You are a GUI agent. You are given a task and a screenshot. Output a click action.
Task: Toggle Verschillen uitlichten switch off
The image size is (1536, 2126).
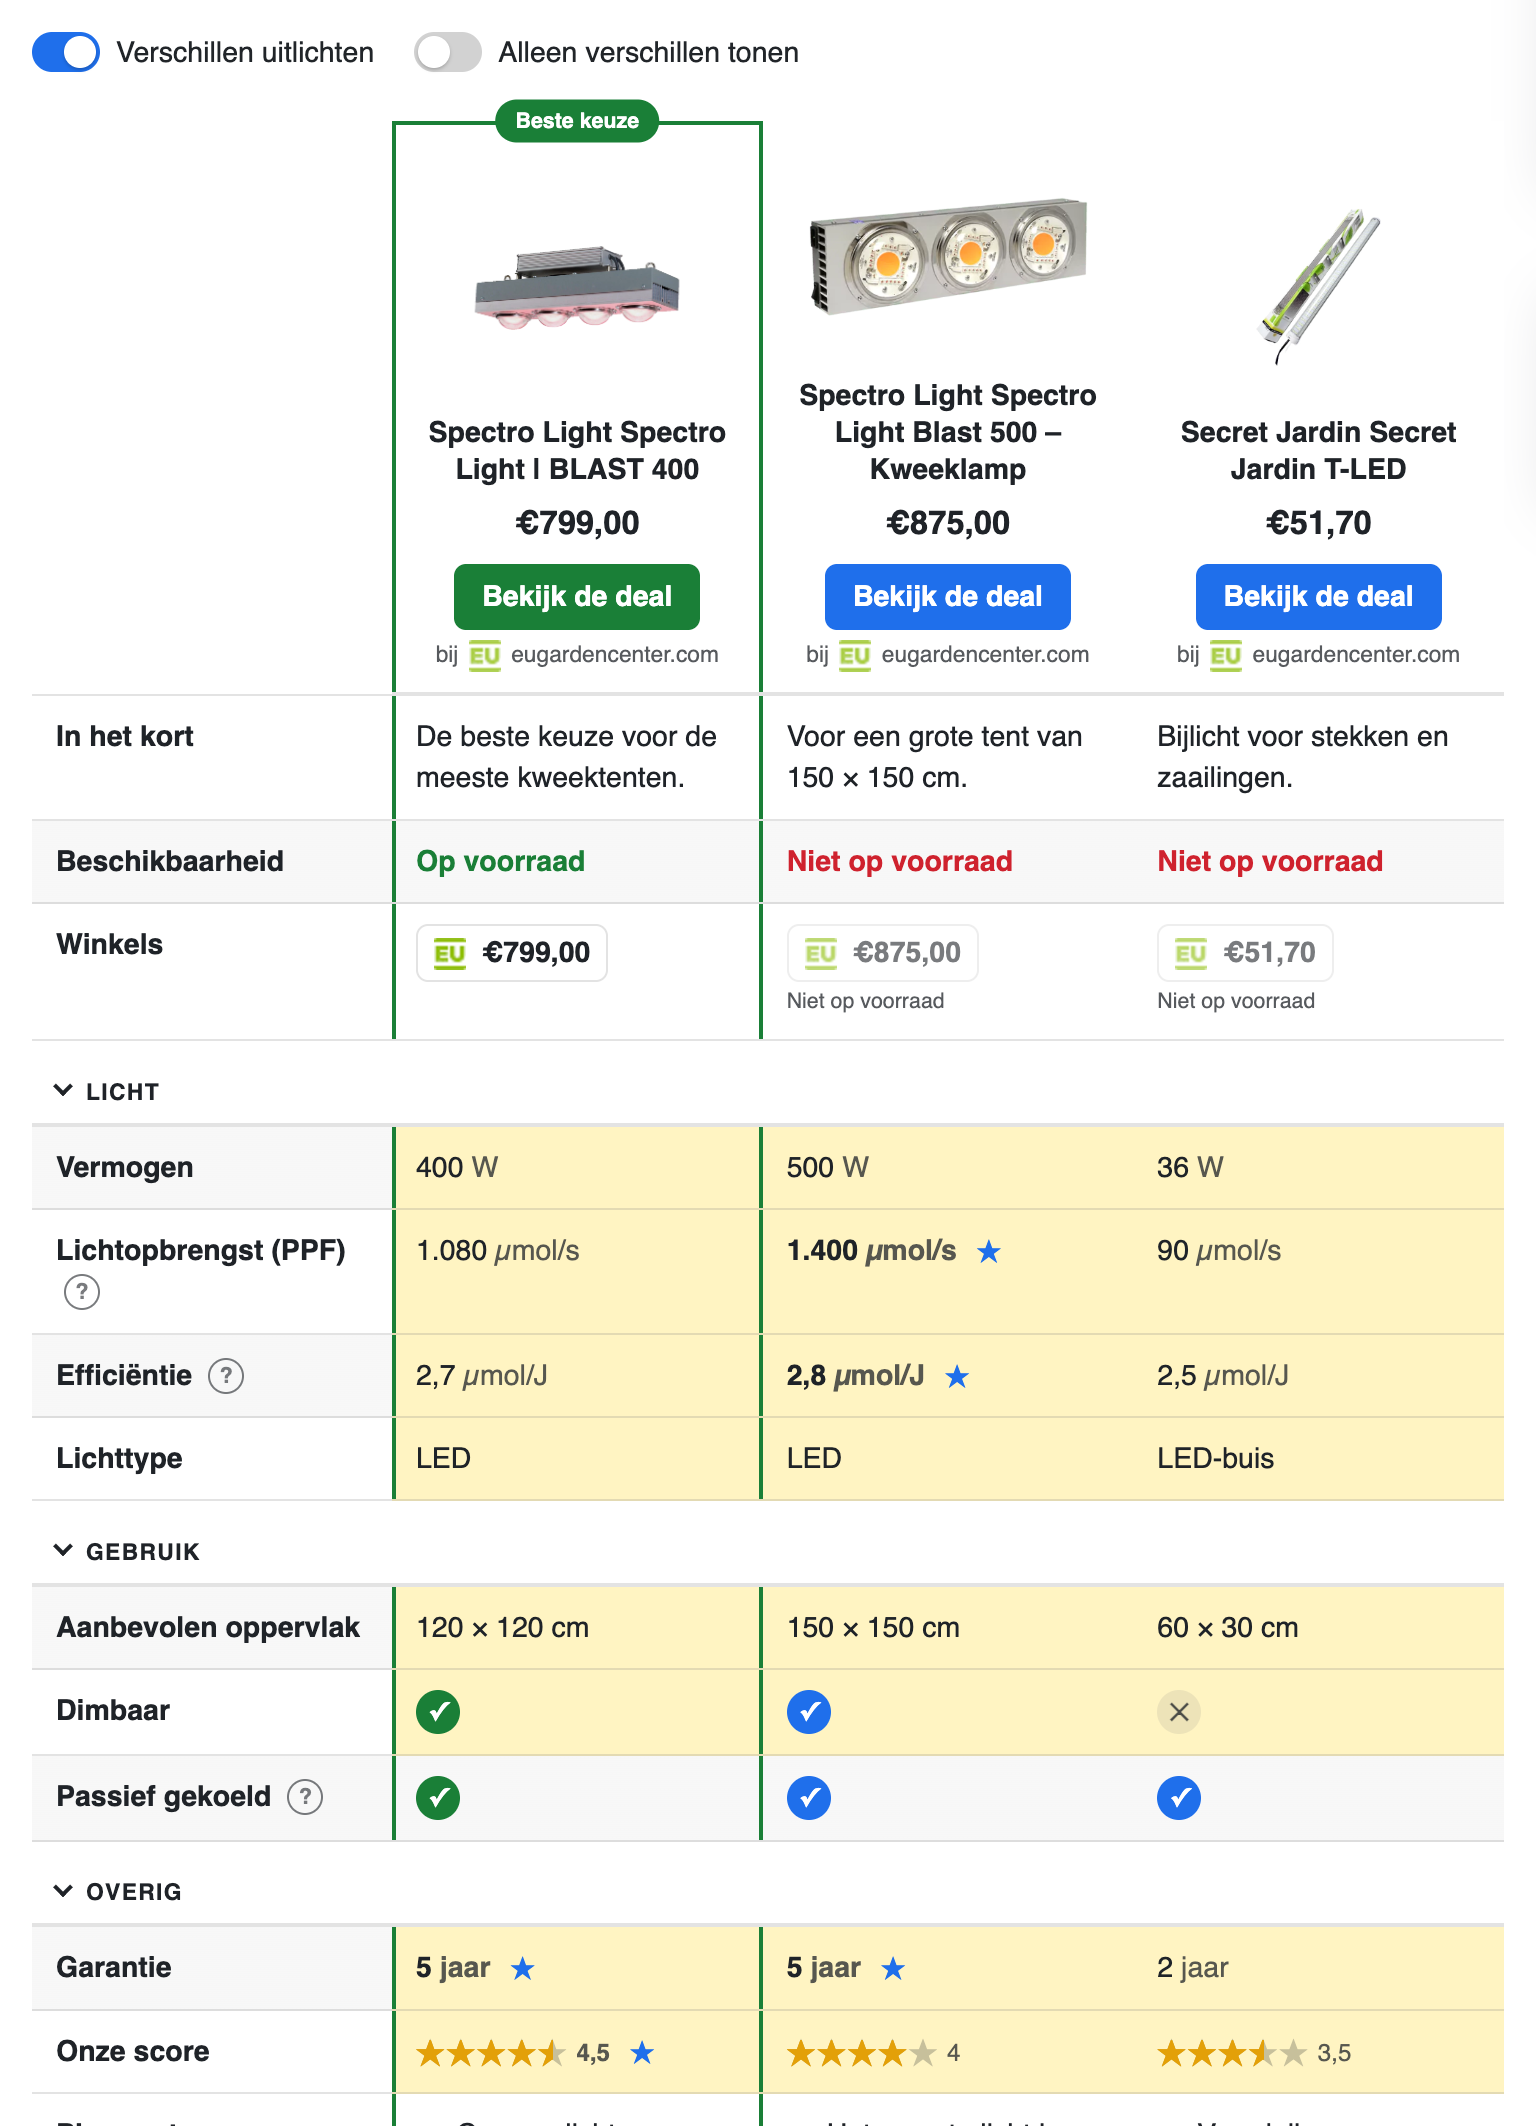(66, 52)
